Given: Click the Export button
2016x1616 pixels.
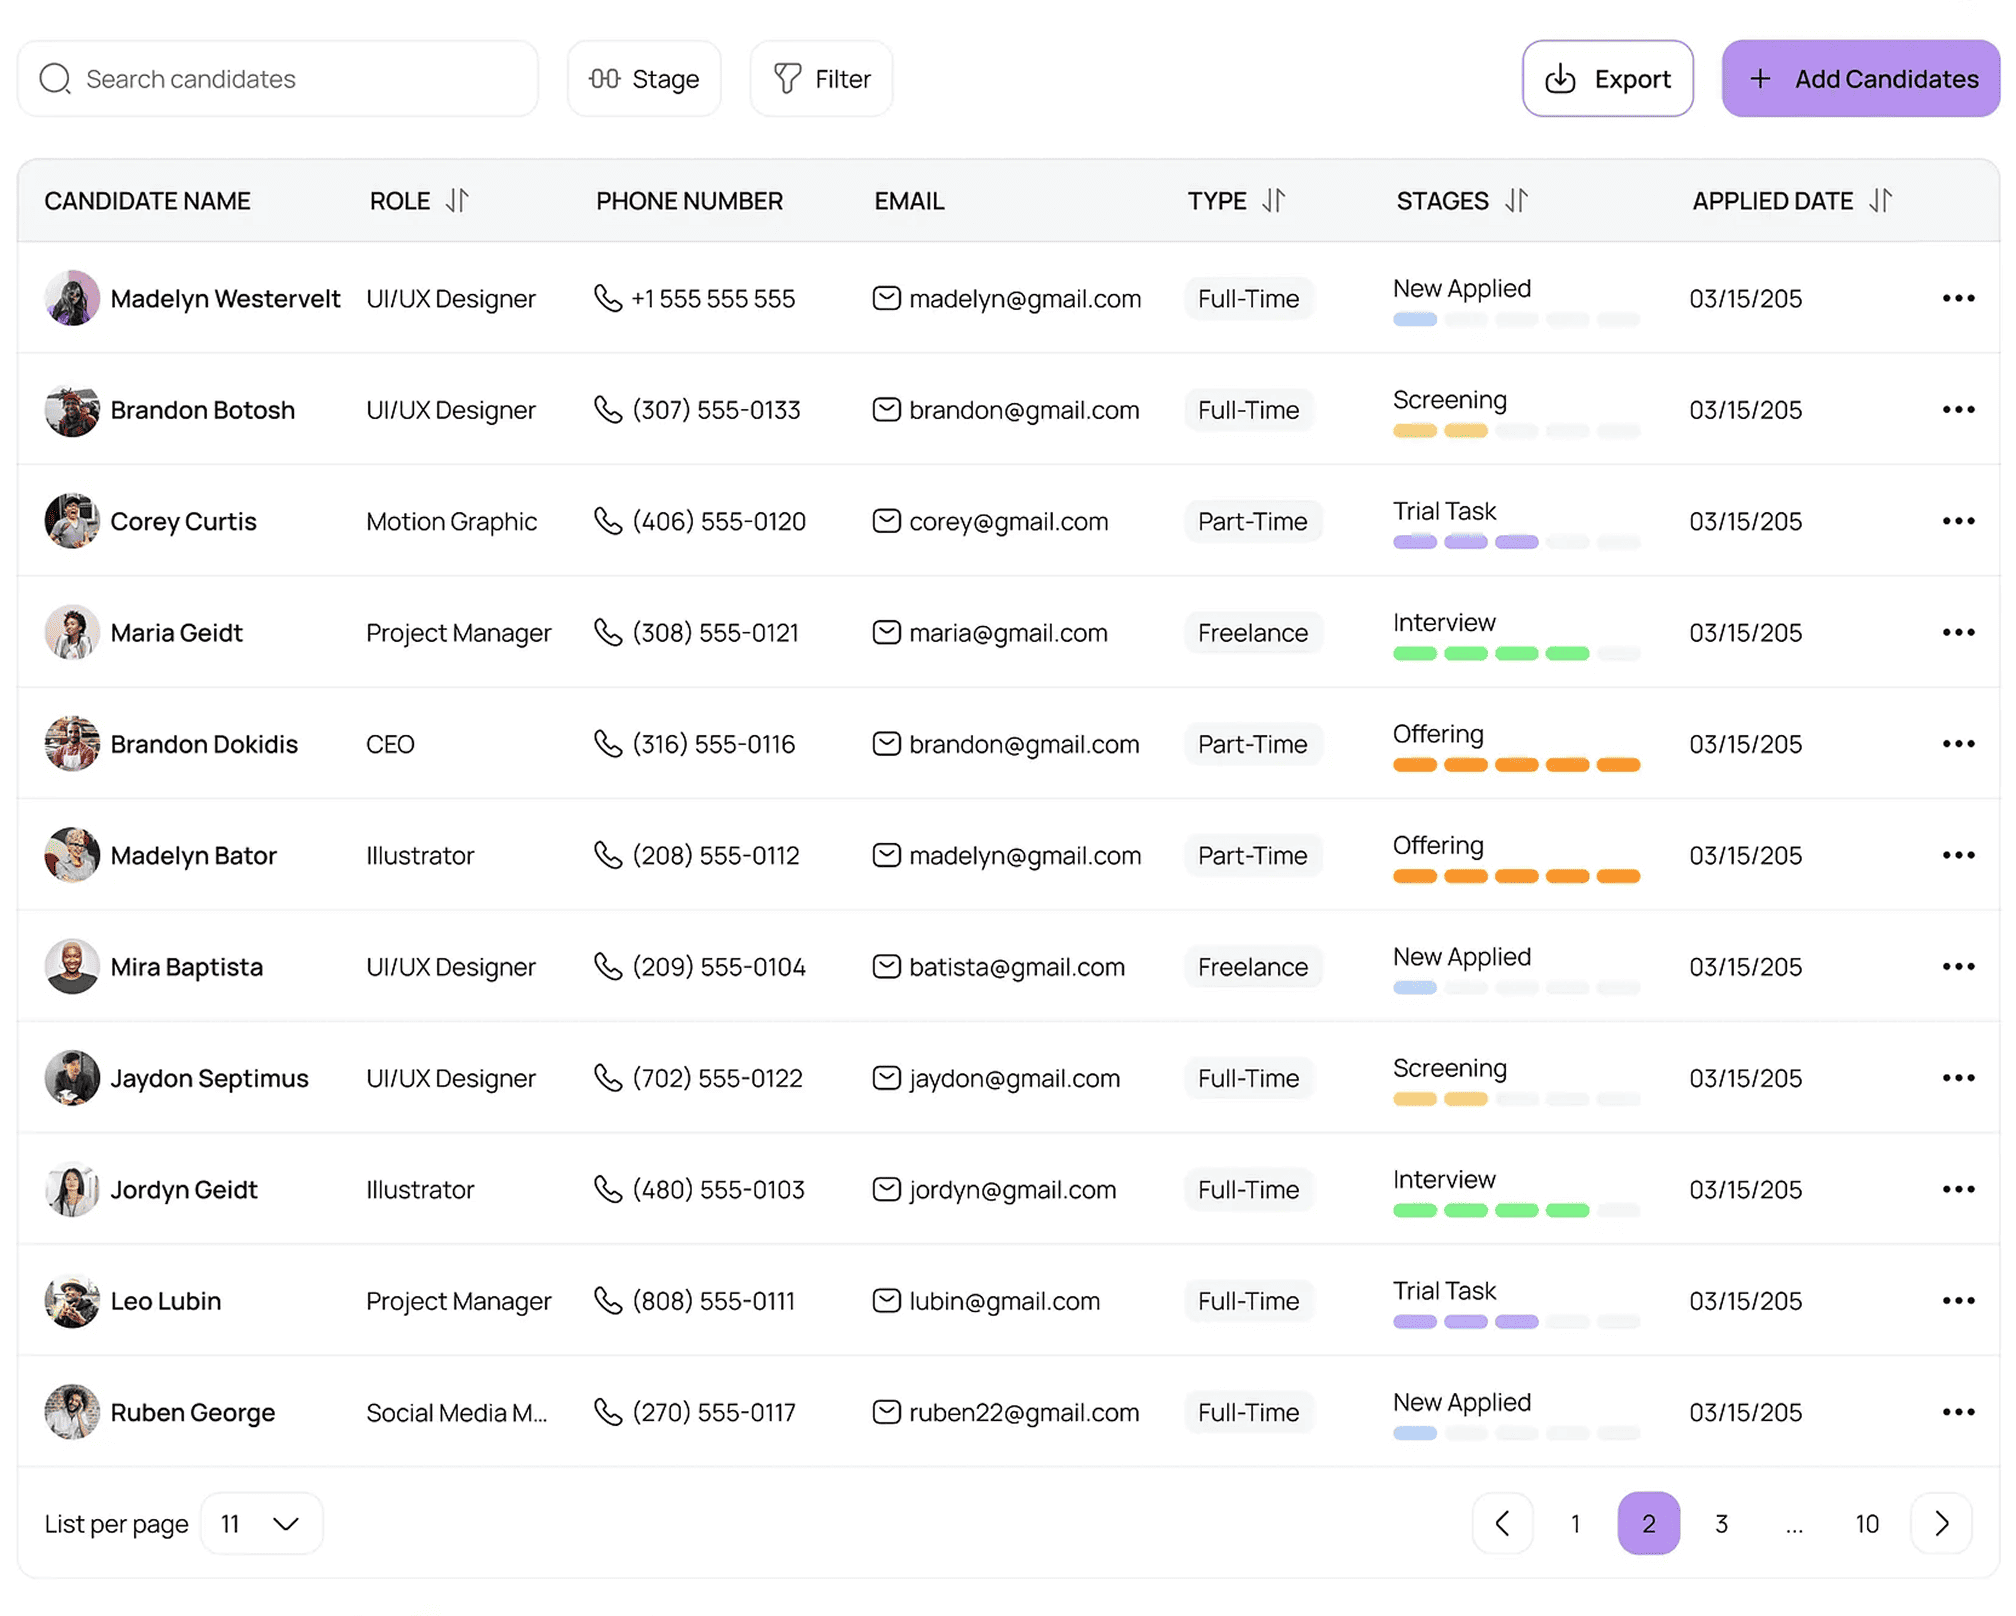Looking at the screenshot, I should 1607,79.
